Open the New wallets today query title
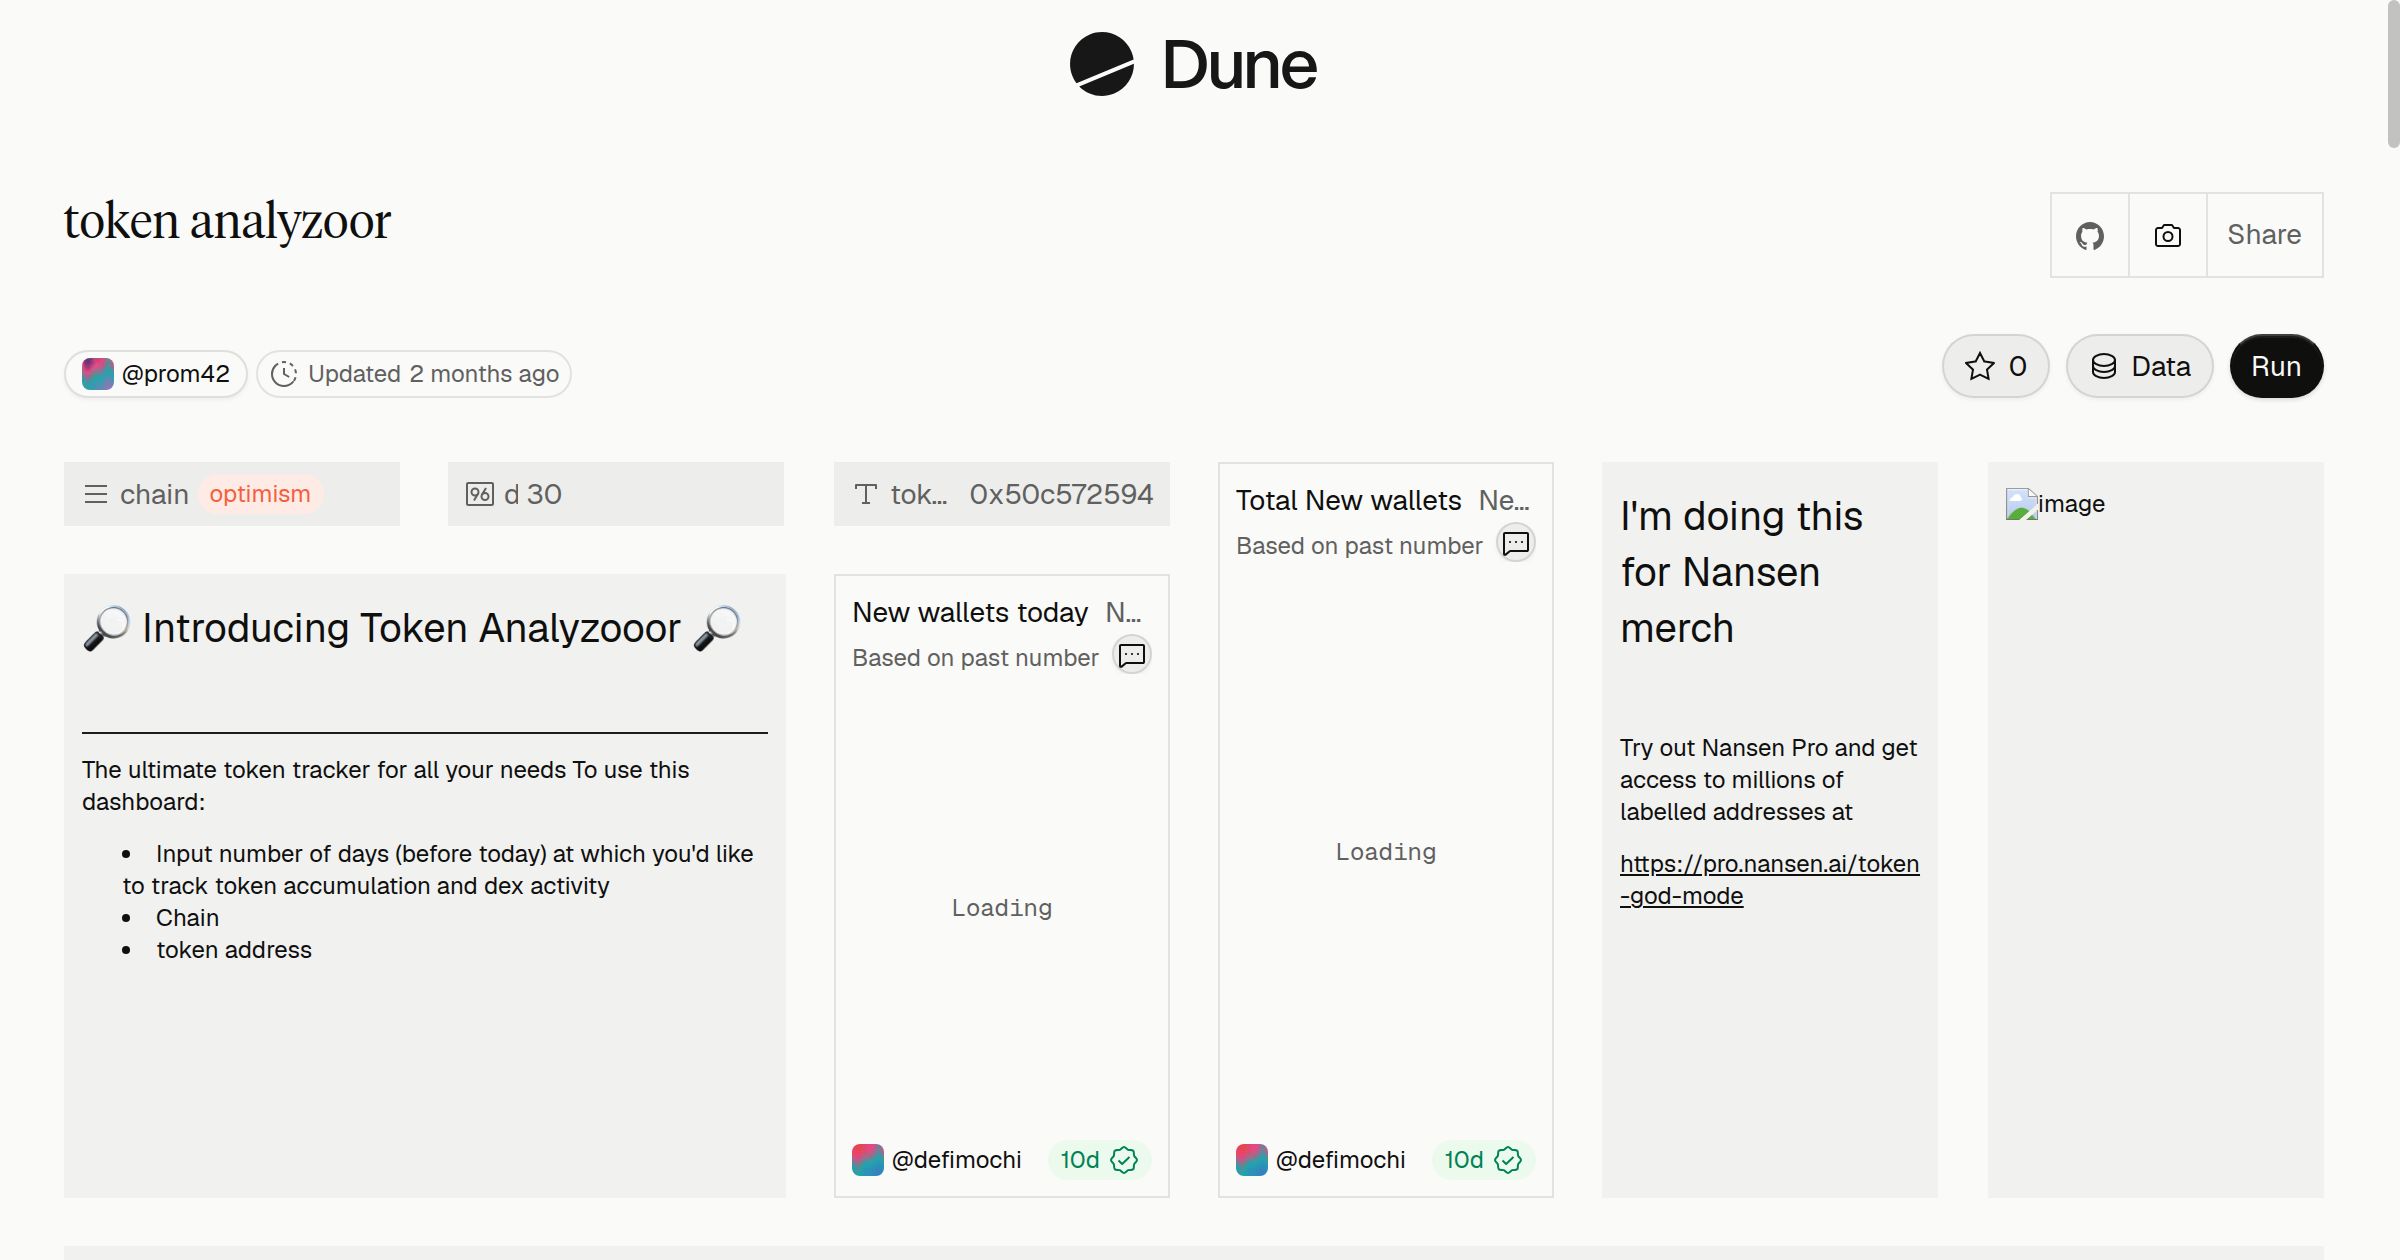2400x1260 pixels. [x=970, y=612]
